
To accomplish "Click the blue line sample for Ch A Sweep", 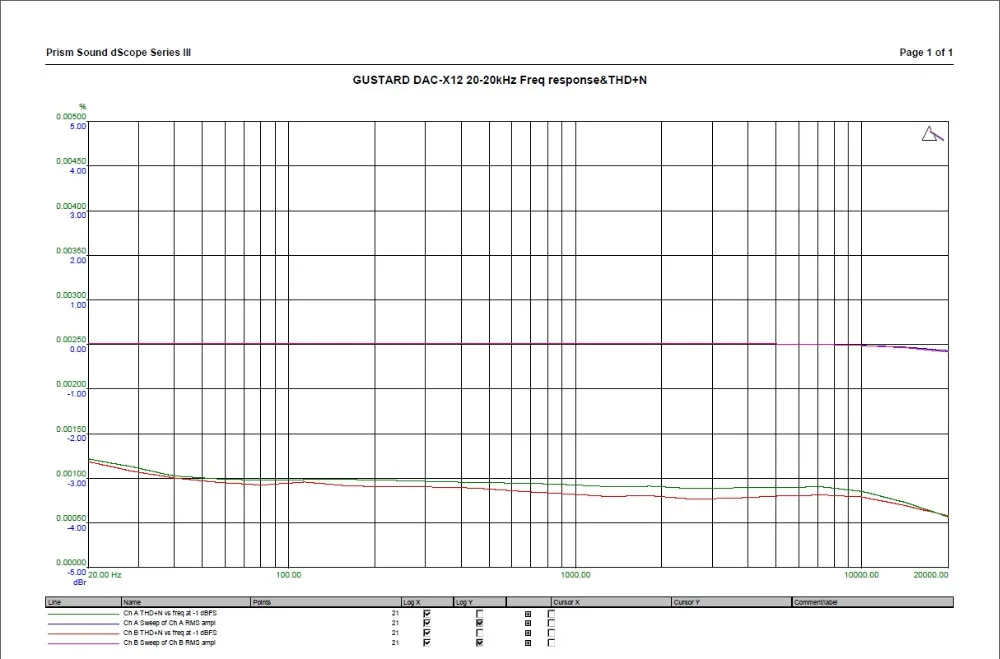I will coord(83,623).
